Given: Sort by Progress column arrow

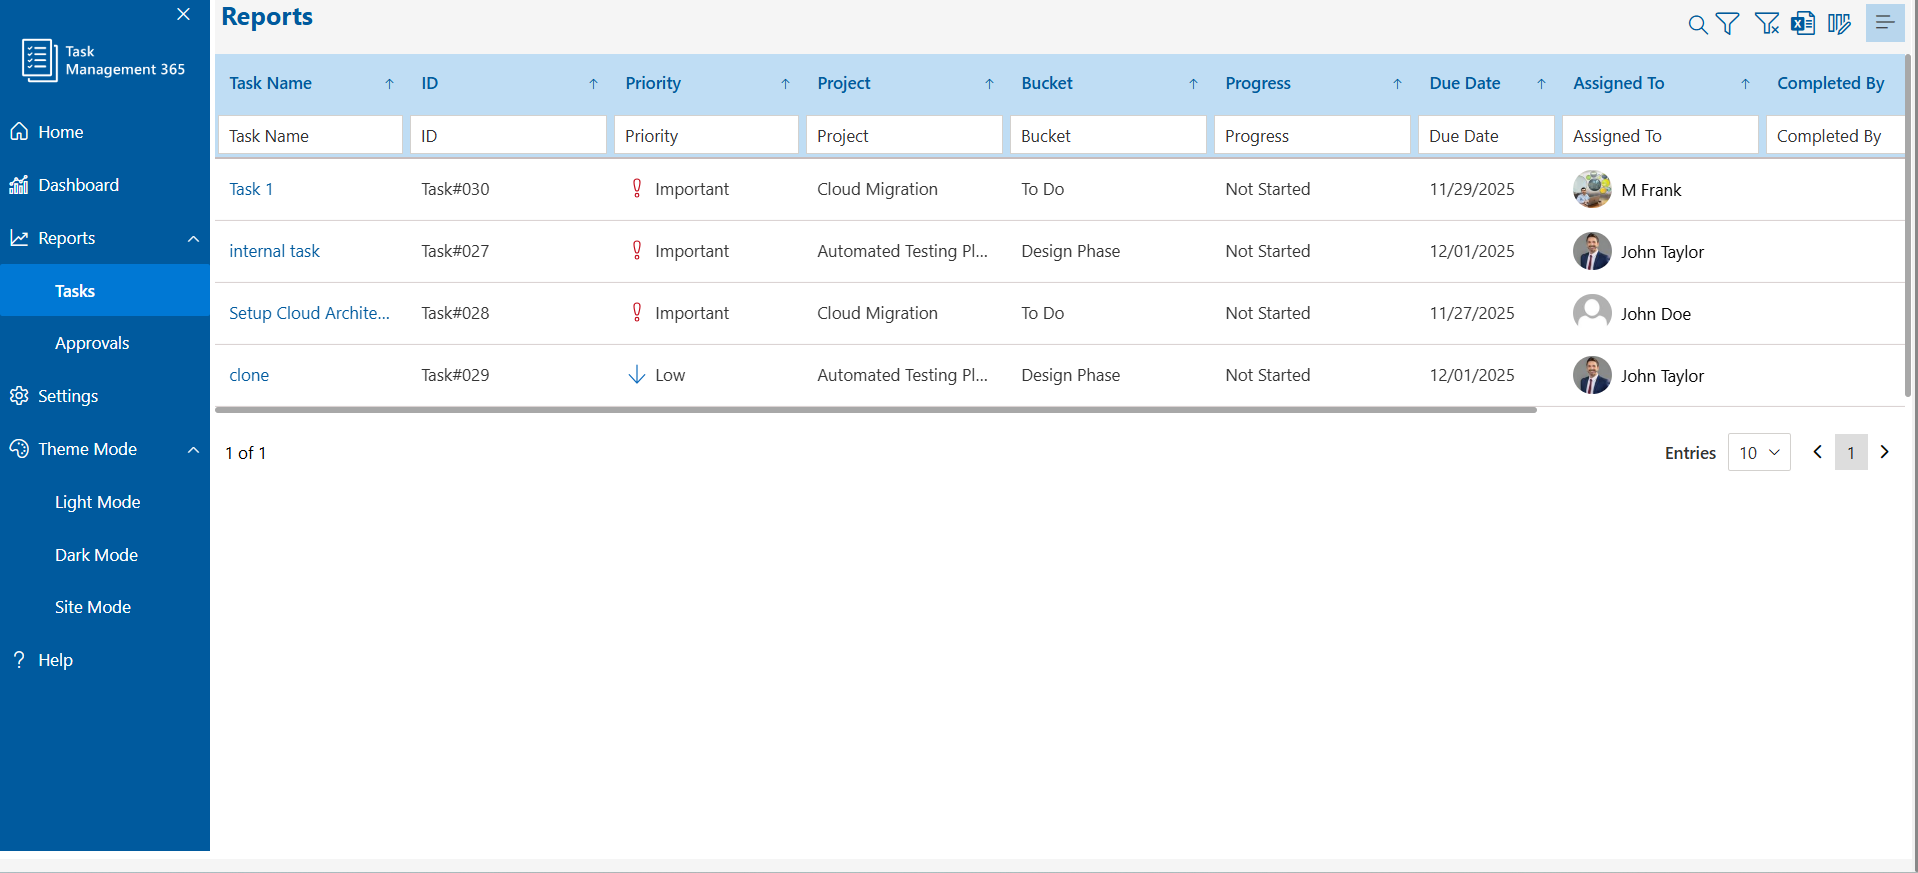Looking at the screenshot, I should tap(1398, 84).
